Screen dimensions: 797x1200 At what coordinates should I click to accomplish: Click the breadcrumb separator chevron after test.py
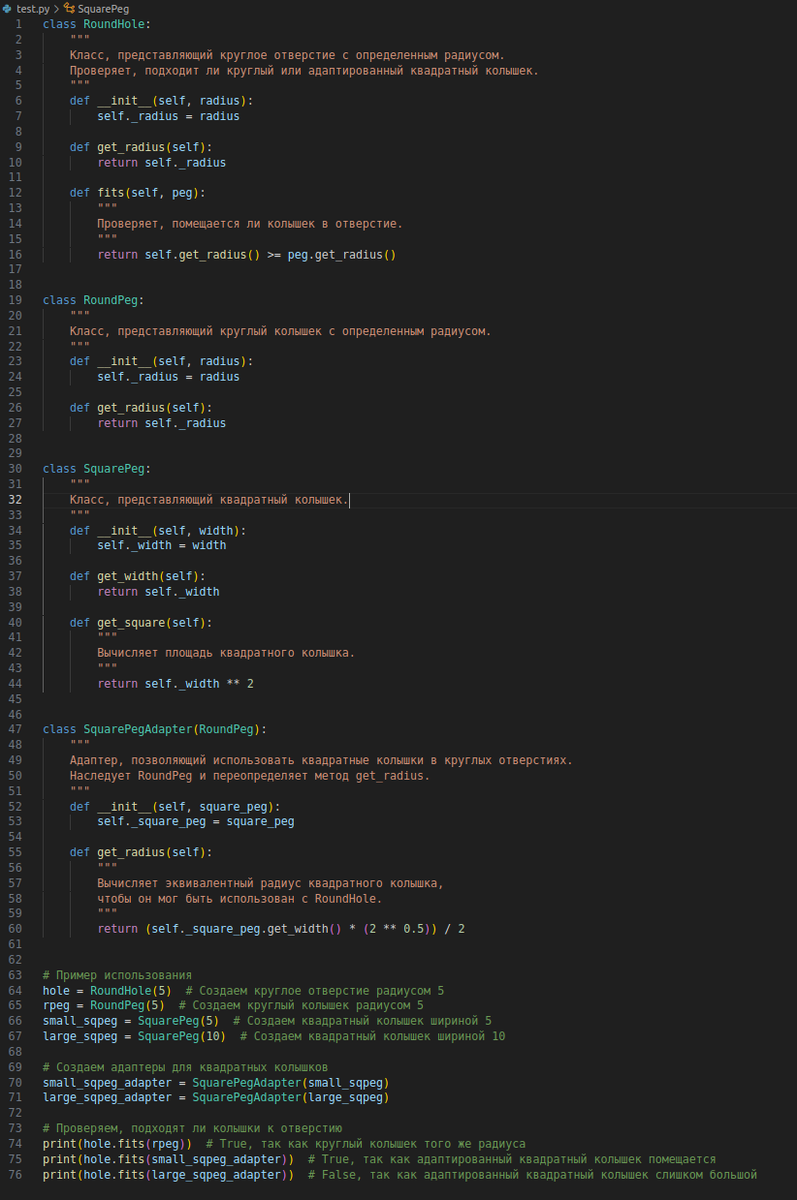pos(55,8)
